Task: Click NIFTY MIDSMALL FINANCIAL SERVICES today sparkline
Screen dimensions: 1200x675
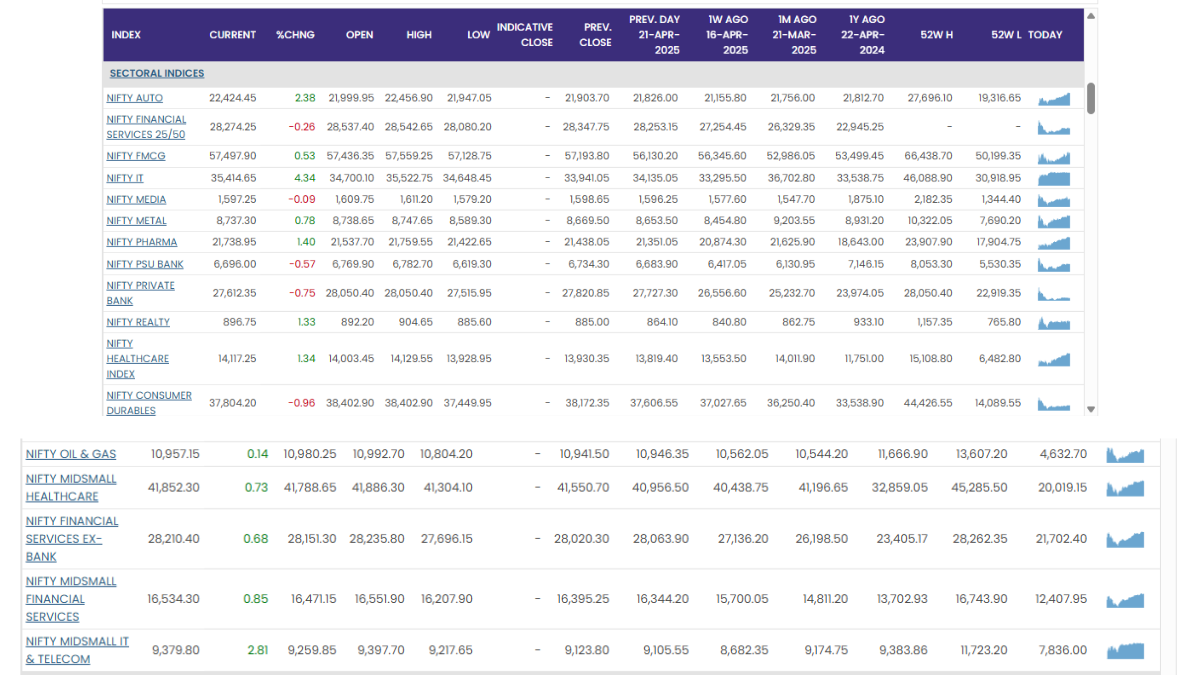Action: 1124,599
